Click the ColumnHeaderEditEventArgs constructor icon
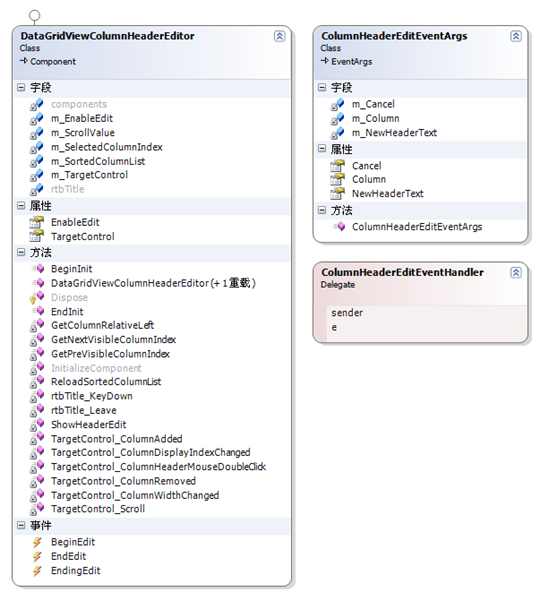The height and width of the screenshot is (600, 540). tap(339, 227)
